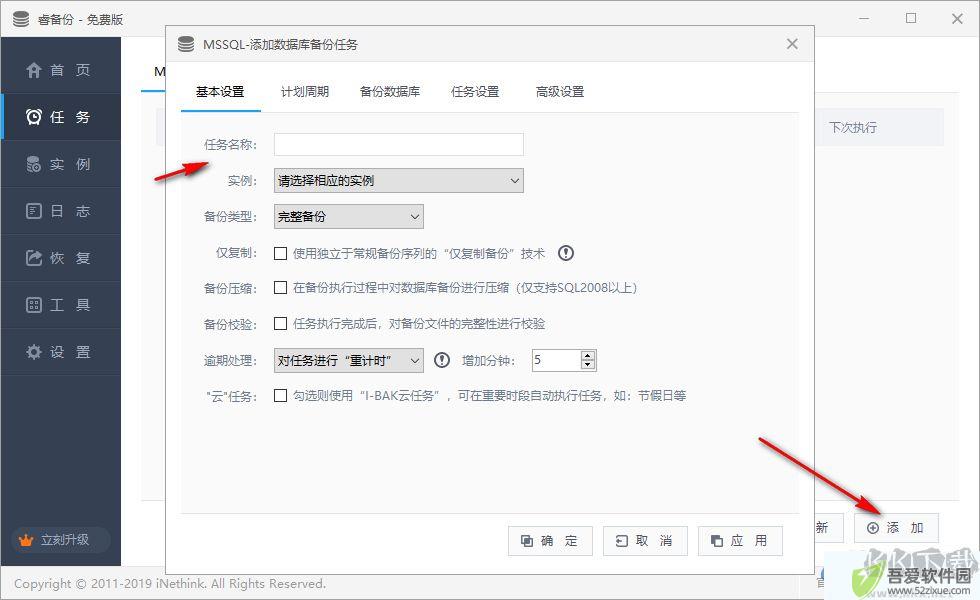Screen dimensions: 980x600
Task: Open the 设置 settings sidebar item
Action: [61, 352]
